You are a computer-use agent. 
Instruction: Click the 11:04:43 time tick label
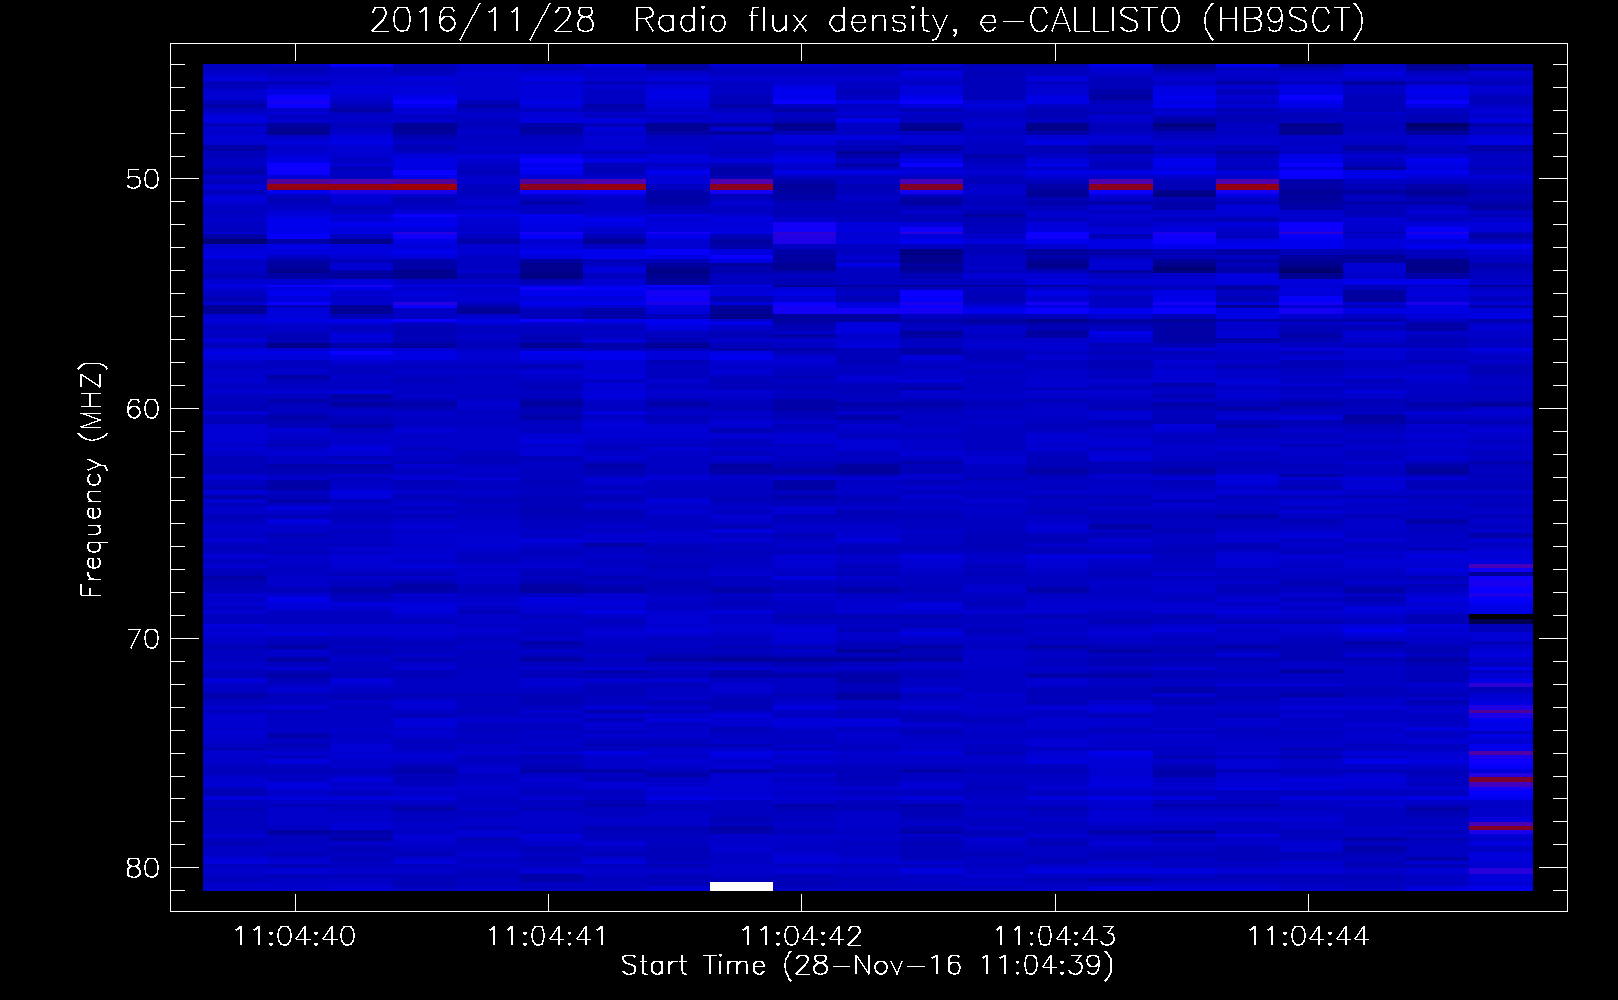1054,937
